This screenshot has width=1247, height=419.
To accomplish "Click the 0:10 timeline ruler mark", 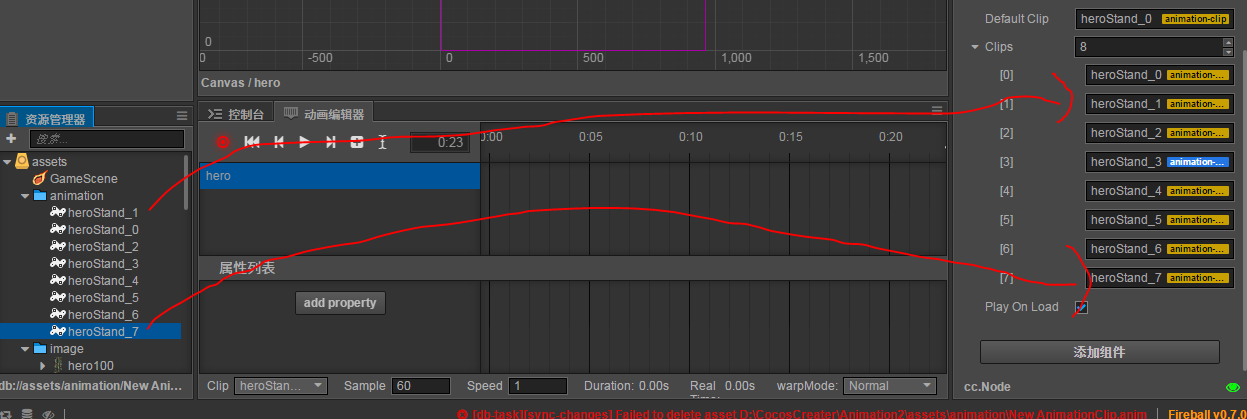I will pyautogui.click(x=690, y=136).
